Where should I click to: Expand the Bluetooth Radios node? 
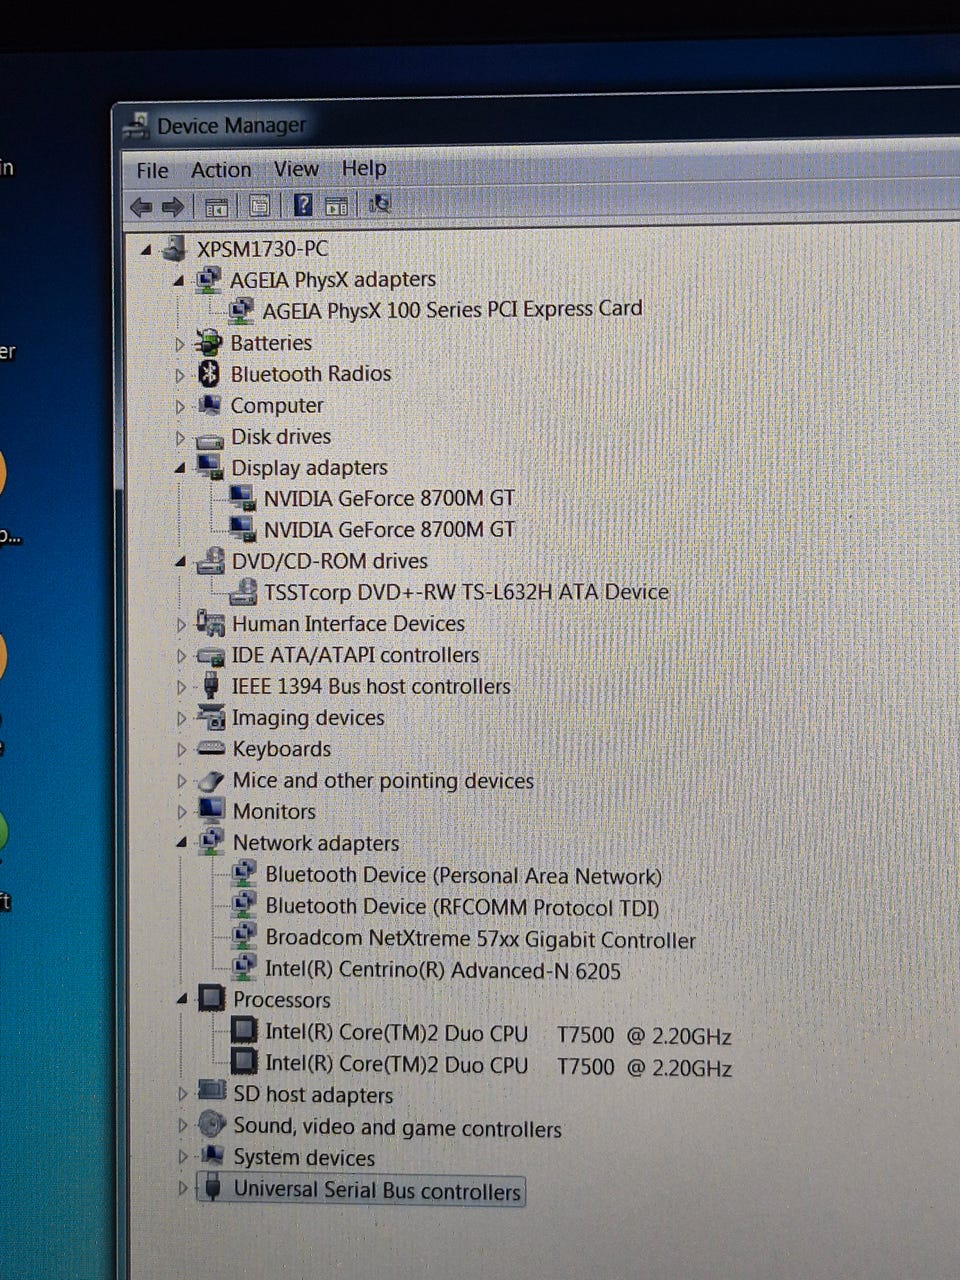(180, 376)
